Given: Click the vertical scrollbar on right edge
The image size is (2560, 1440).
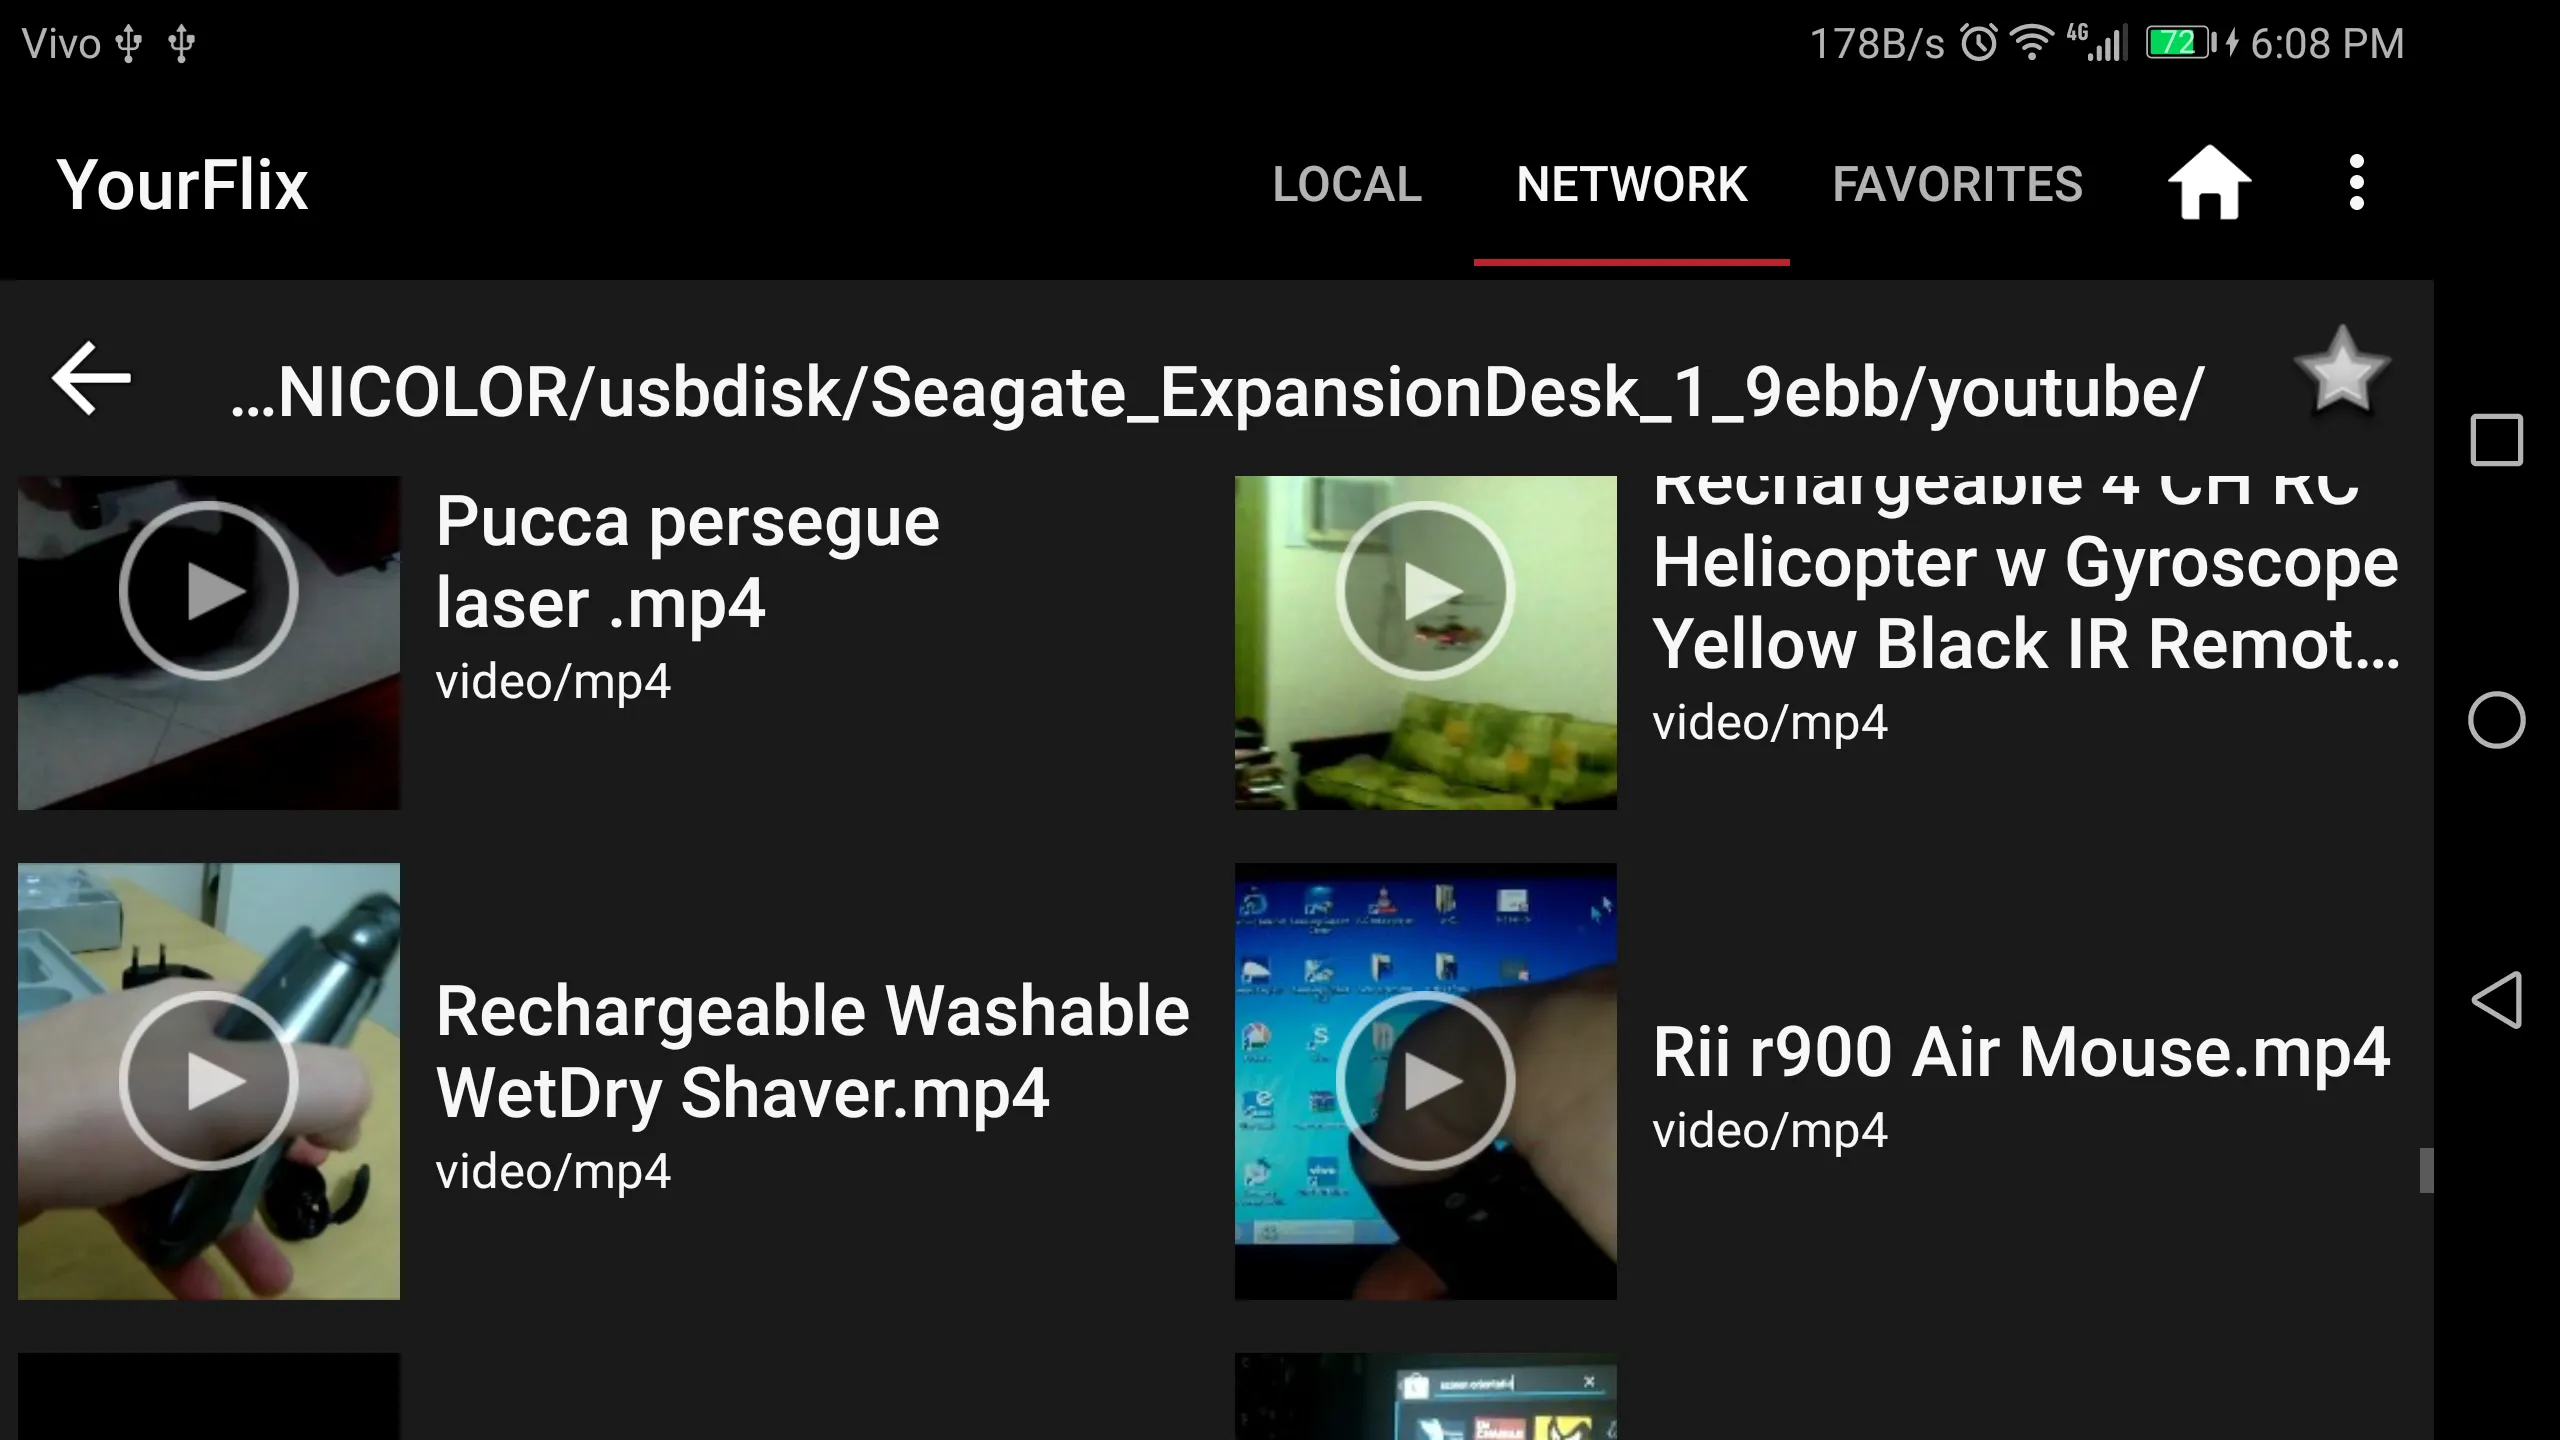Looking at the screenshot, I should pos(2423,1171).
